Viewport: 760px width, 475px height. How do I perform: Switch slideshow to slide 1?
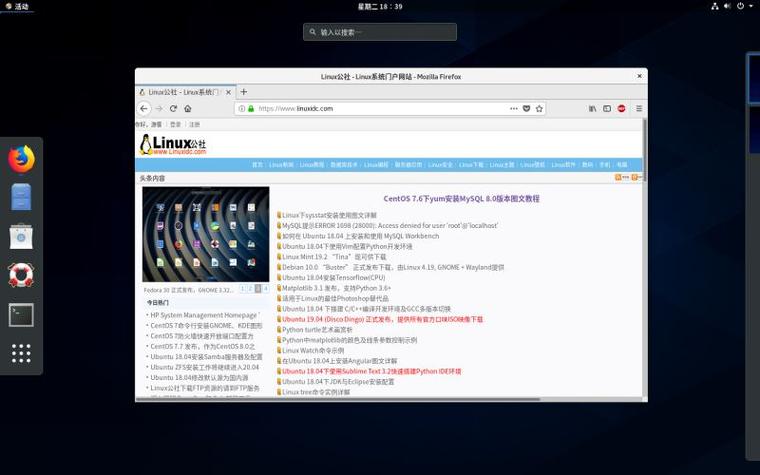(243, 289)
